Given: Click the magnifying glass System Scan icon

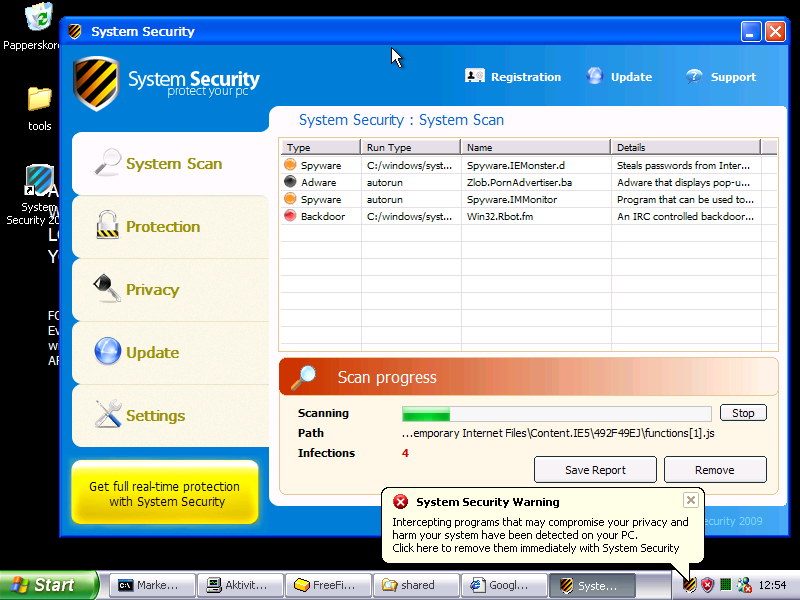Looking at the screenshot, I should (x=108, y=162).
